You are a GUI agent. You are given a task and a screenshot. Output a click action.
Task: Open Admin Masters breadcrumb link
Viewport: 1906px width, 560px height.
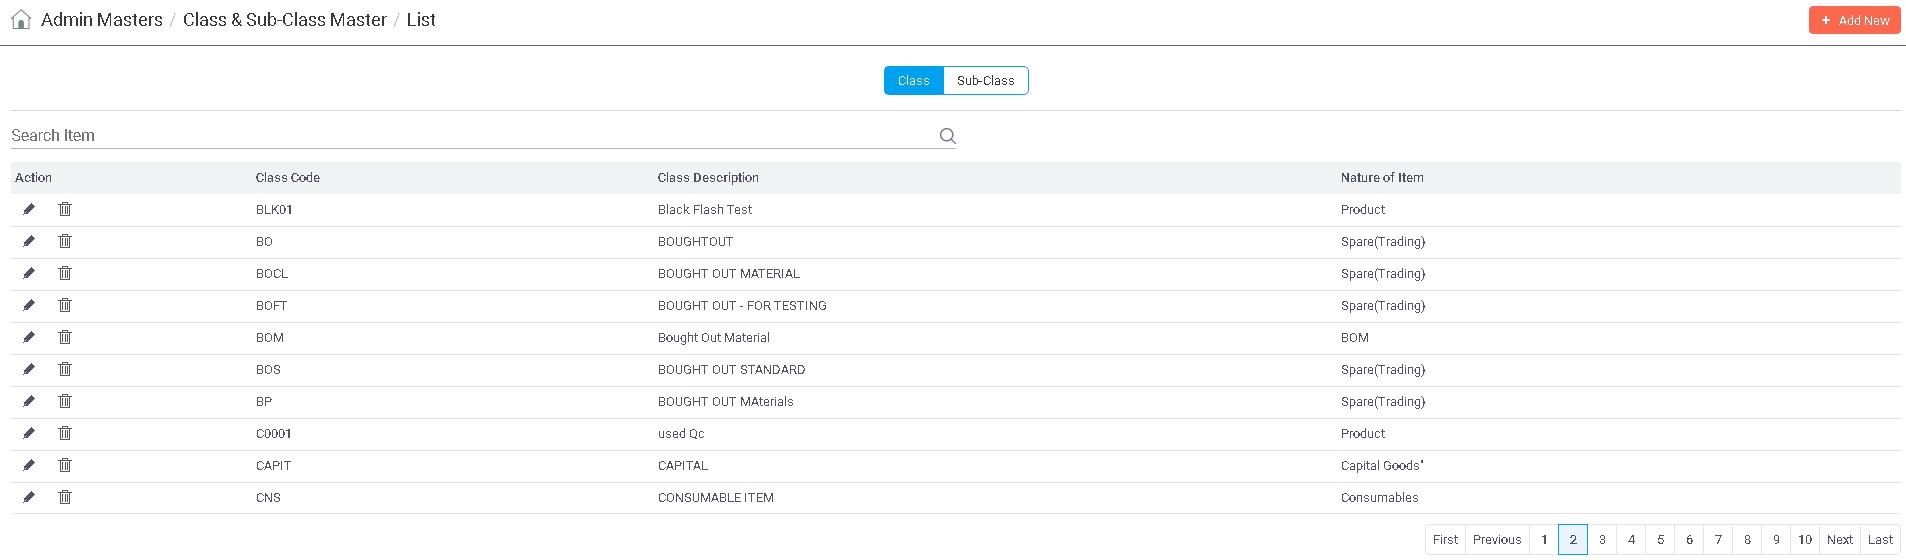coord(101,20)
